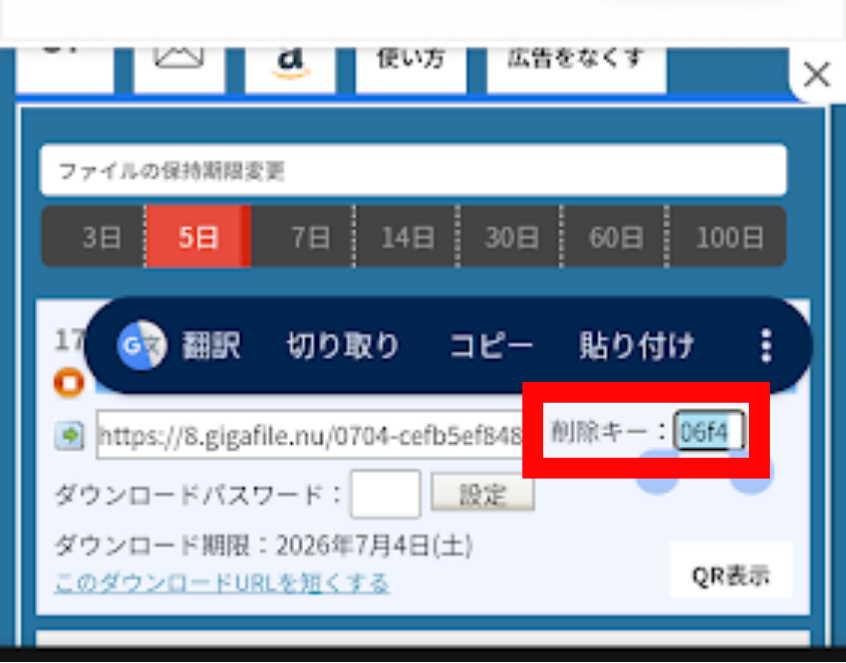Select 30日 retention period
This screenshot has width=846, height=663.
510,236
